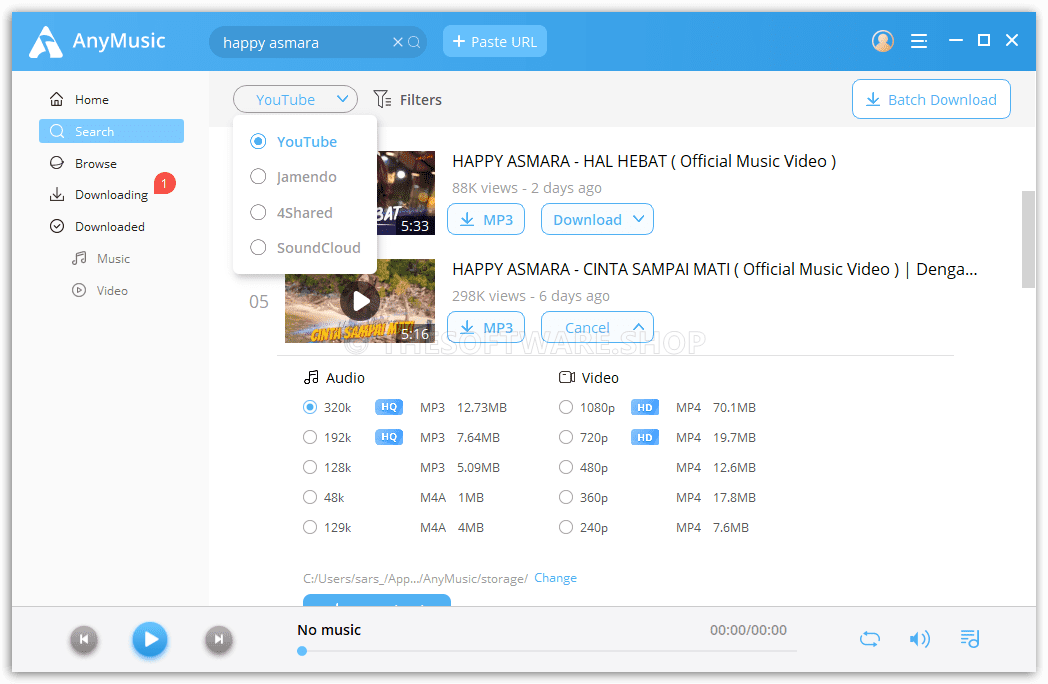Click the AnyMusic logo icon

coord(45,42)
